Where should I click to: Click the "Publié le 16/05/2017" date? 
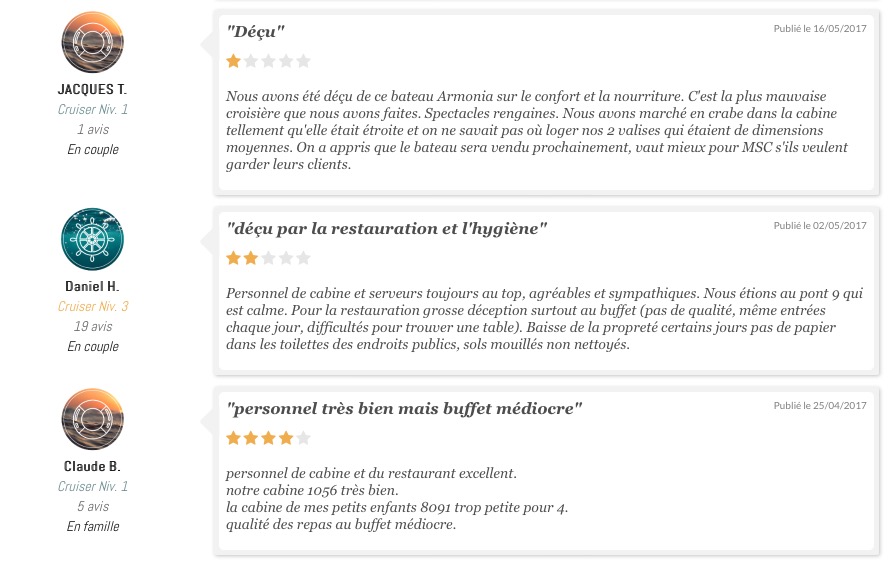coord(819,29)
